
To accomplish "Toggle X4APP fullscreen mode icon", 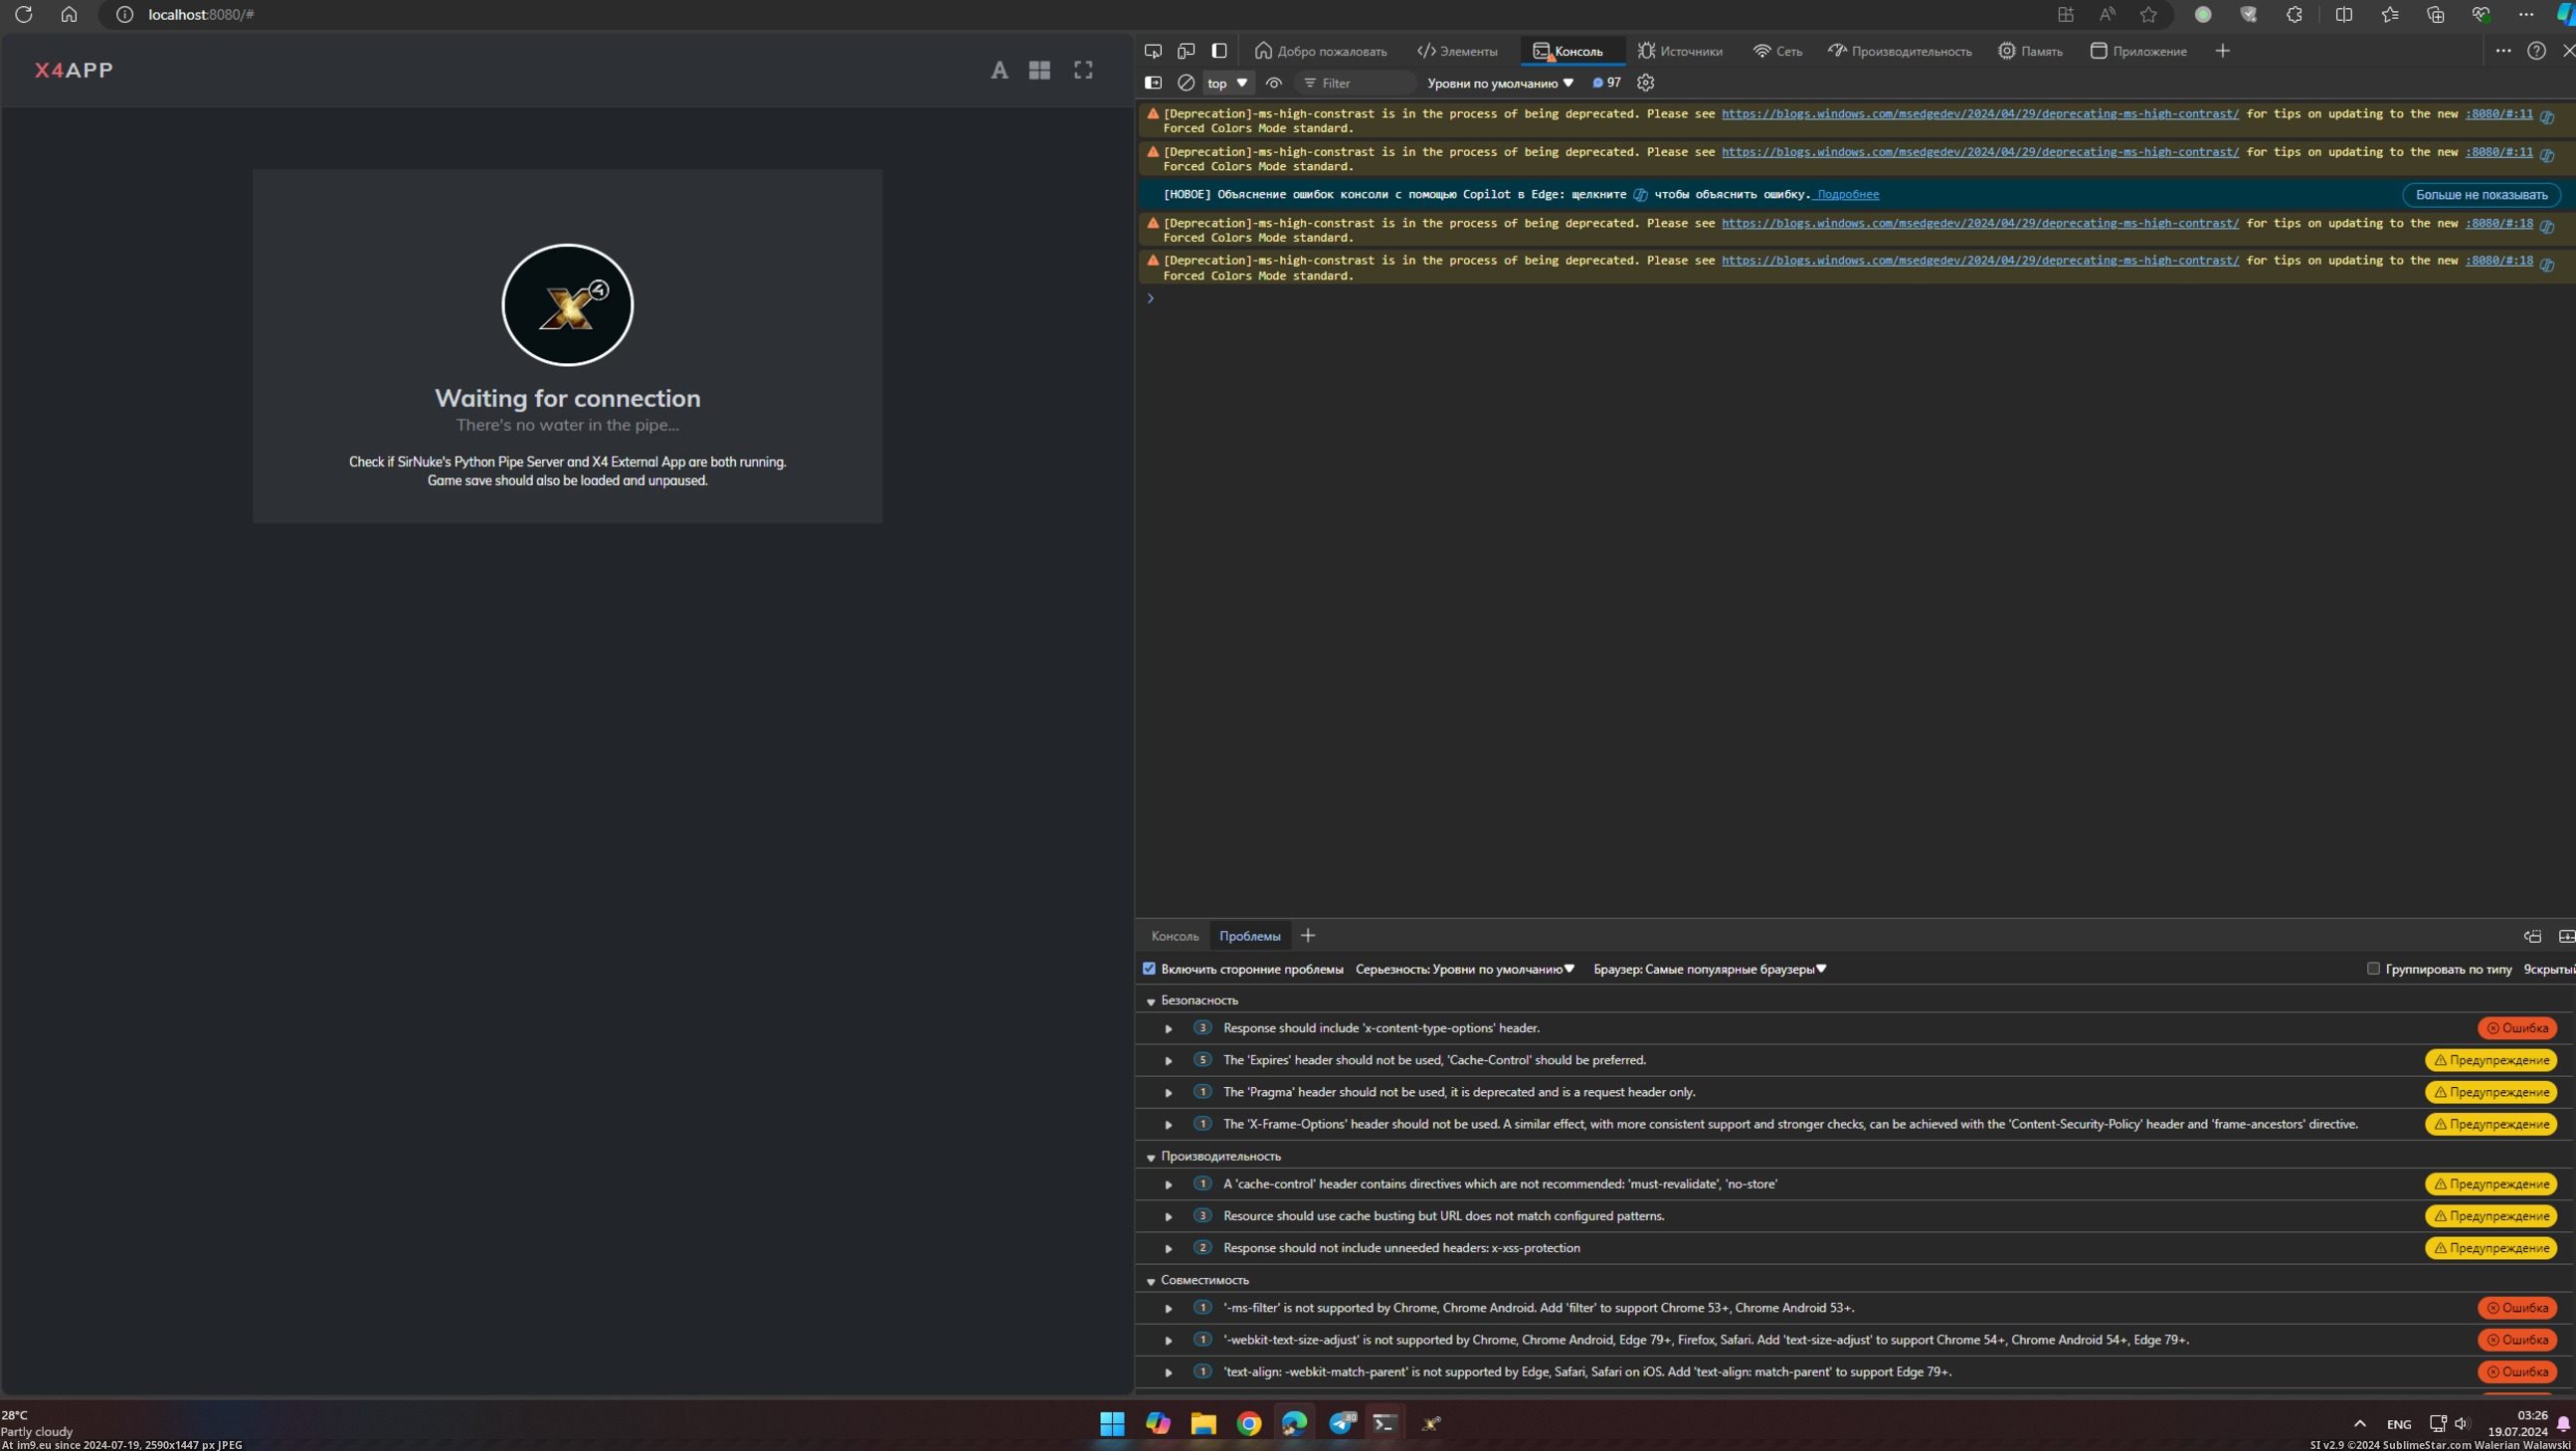I will (1083, 70).
